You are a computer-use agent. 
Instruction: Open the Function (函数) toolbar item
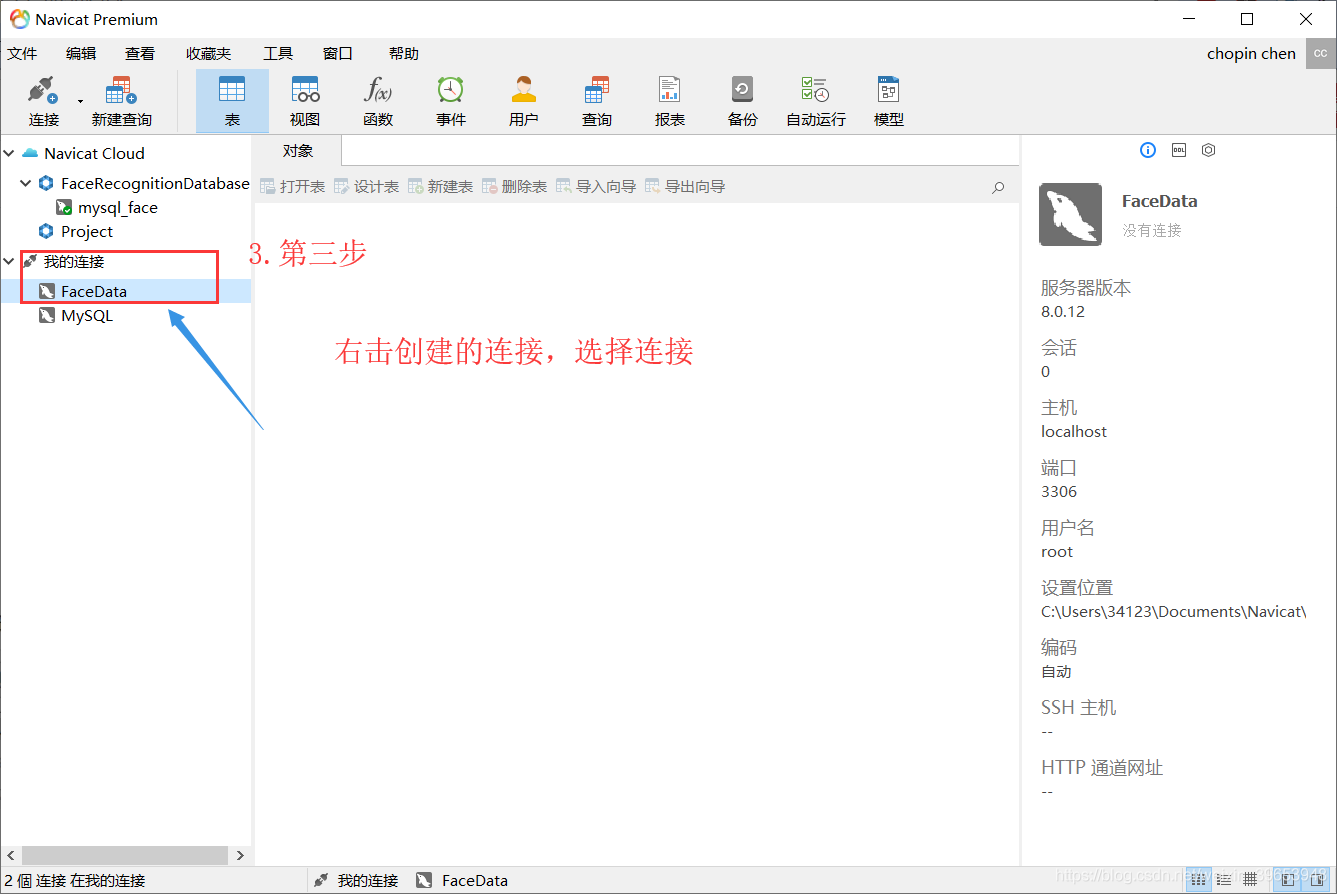coord(378,101)
